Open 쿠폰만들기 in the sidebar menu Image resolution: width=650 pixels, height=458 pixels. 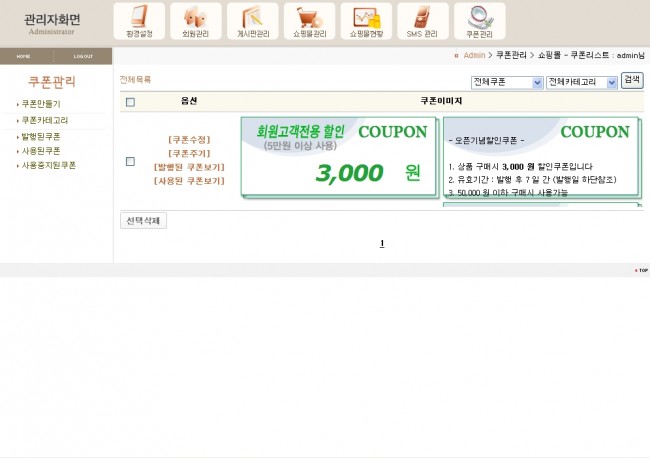point(41,104)
